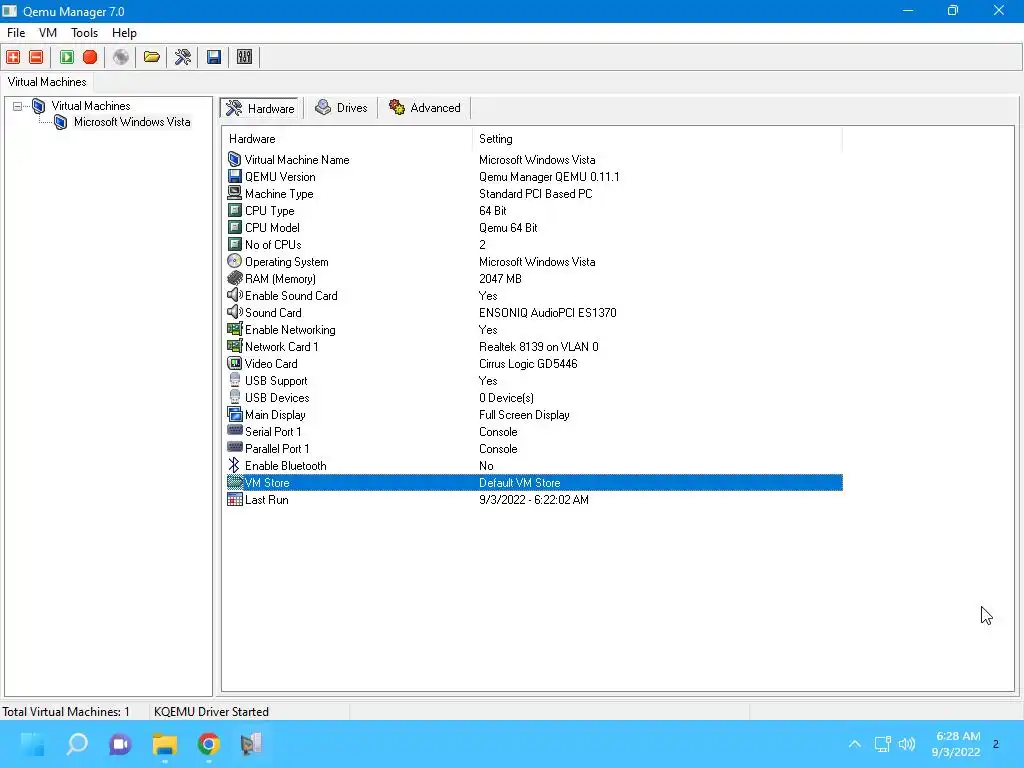Click the Standard PCI Based PC value
The height and width of the screenshot is (768, 1024).
[536, 193]
